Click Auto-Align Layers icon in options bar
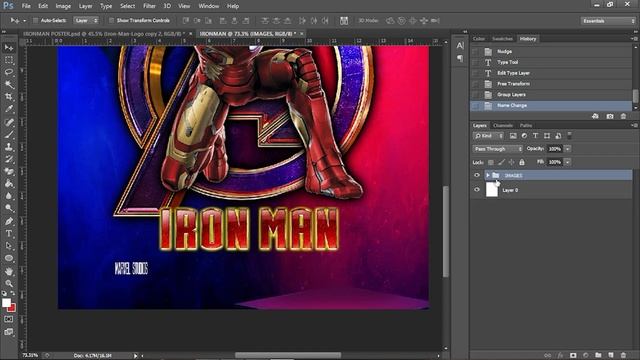Screen dimensions: 640x360 [x=344, y=20]
